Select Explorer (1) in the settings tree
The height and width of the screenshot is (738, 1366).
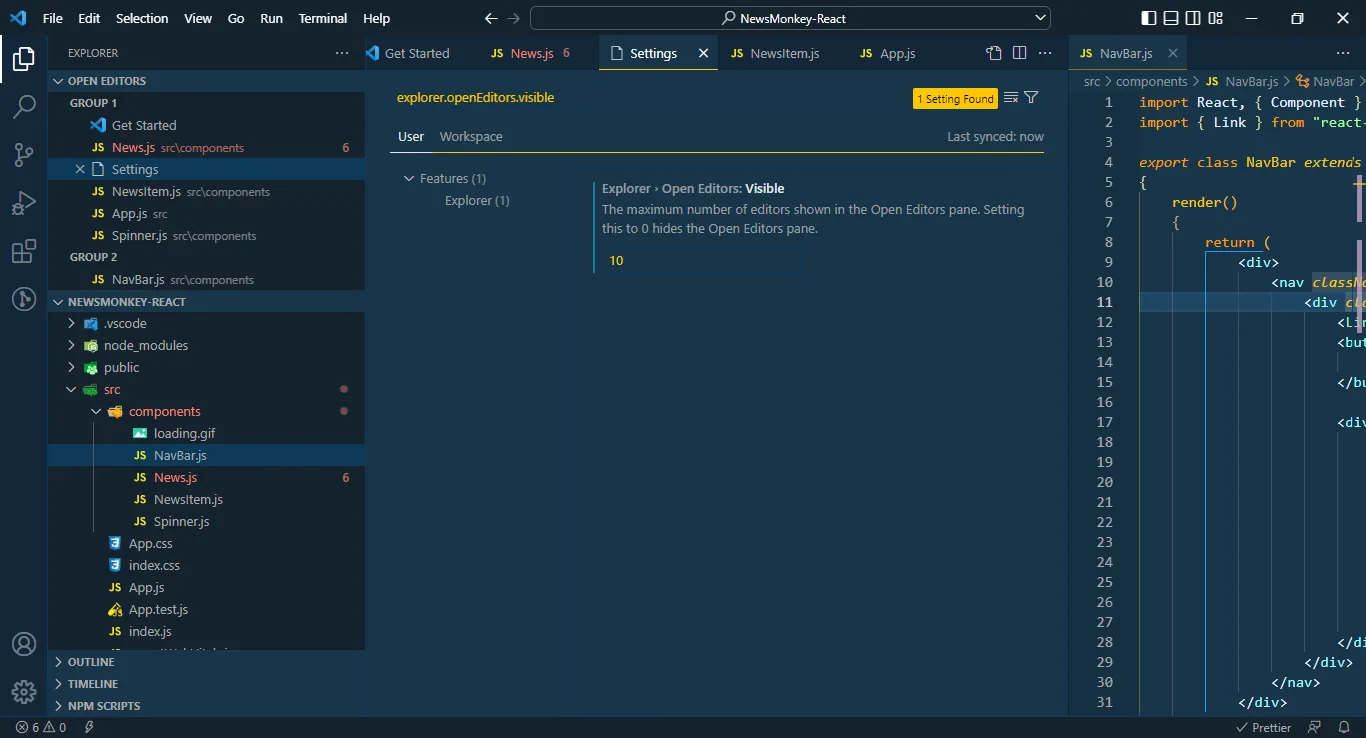click(x=477, y=201)
